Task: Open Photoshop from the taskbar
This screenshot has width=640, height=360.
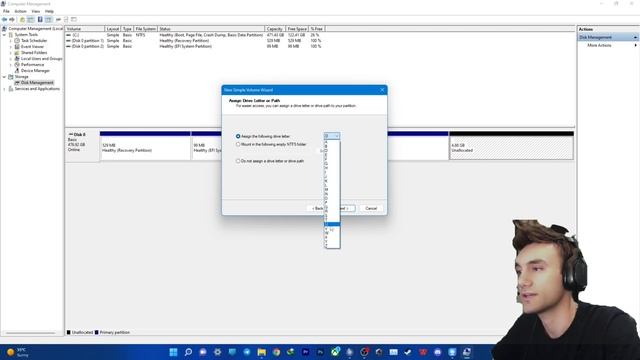Action: click(320, 352)
